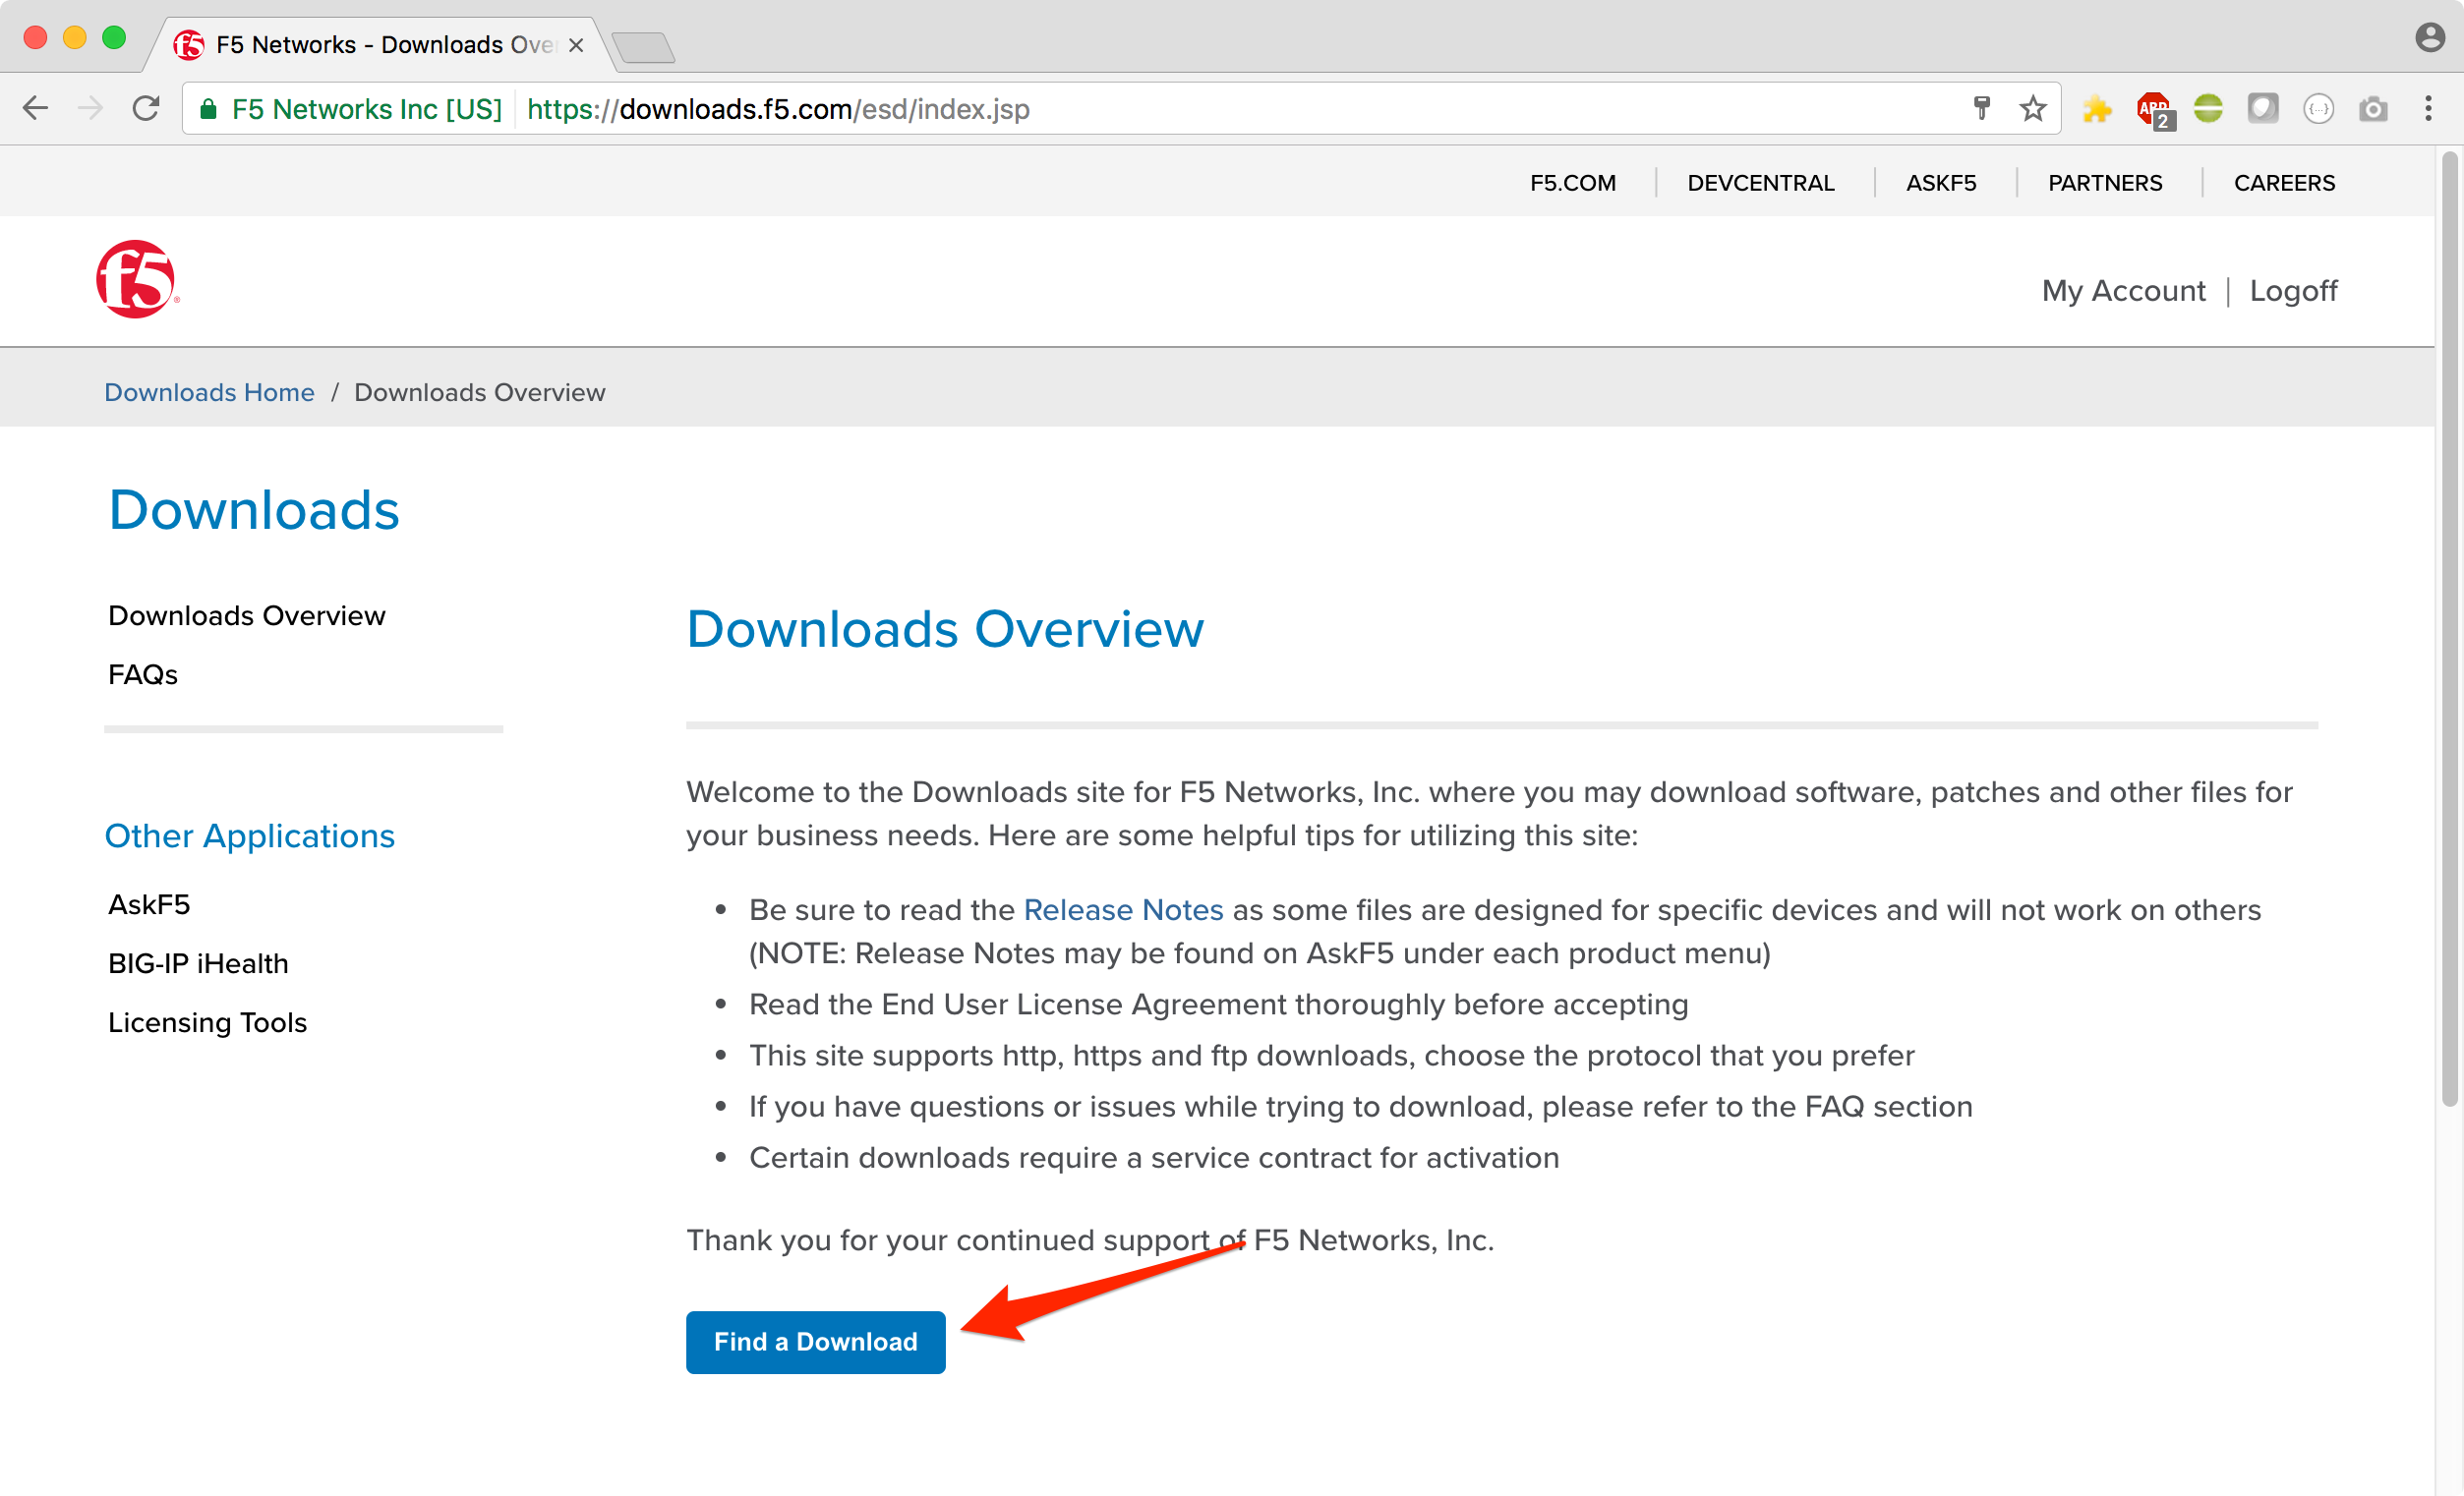Go back with the browser back arrow
Viewport: 2464px width, 1496px height.
click(x=36, y=108)
